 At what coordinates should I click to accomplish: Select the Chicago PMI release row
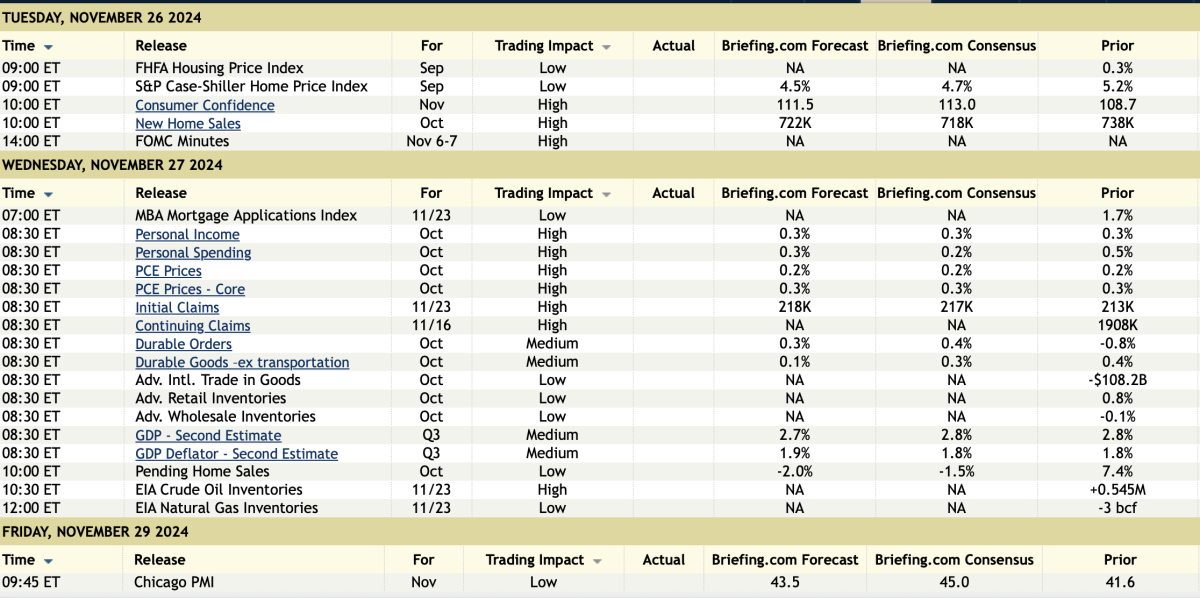(174, 582)
